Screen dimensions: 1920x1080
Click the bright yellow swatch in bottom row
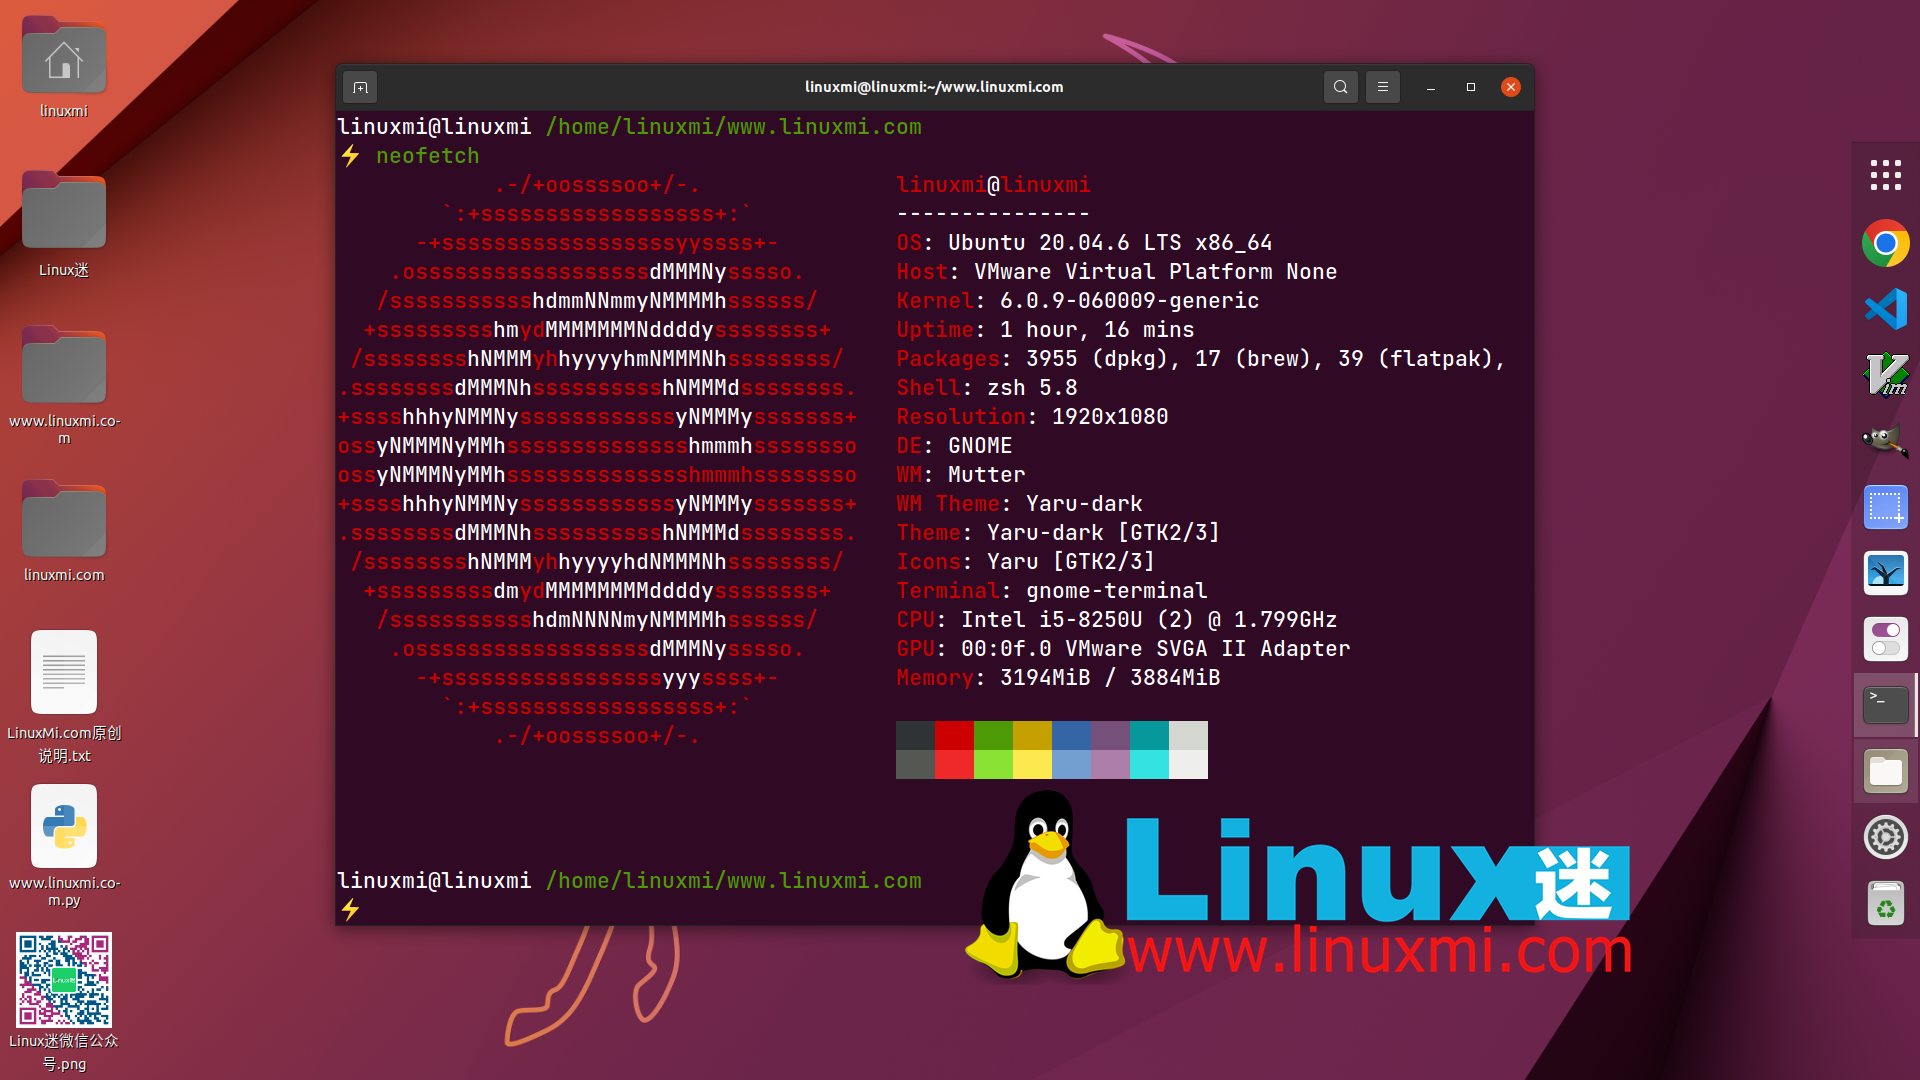(1032, 764)
